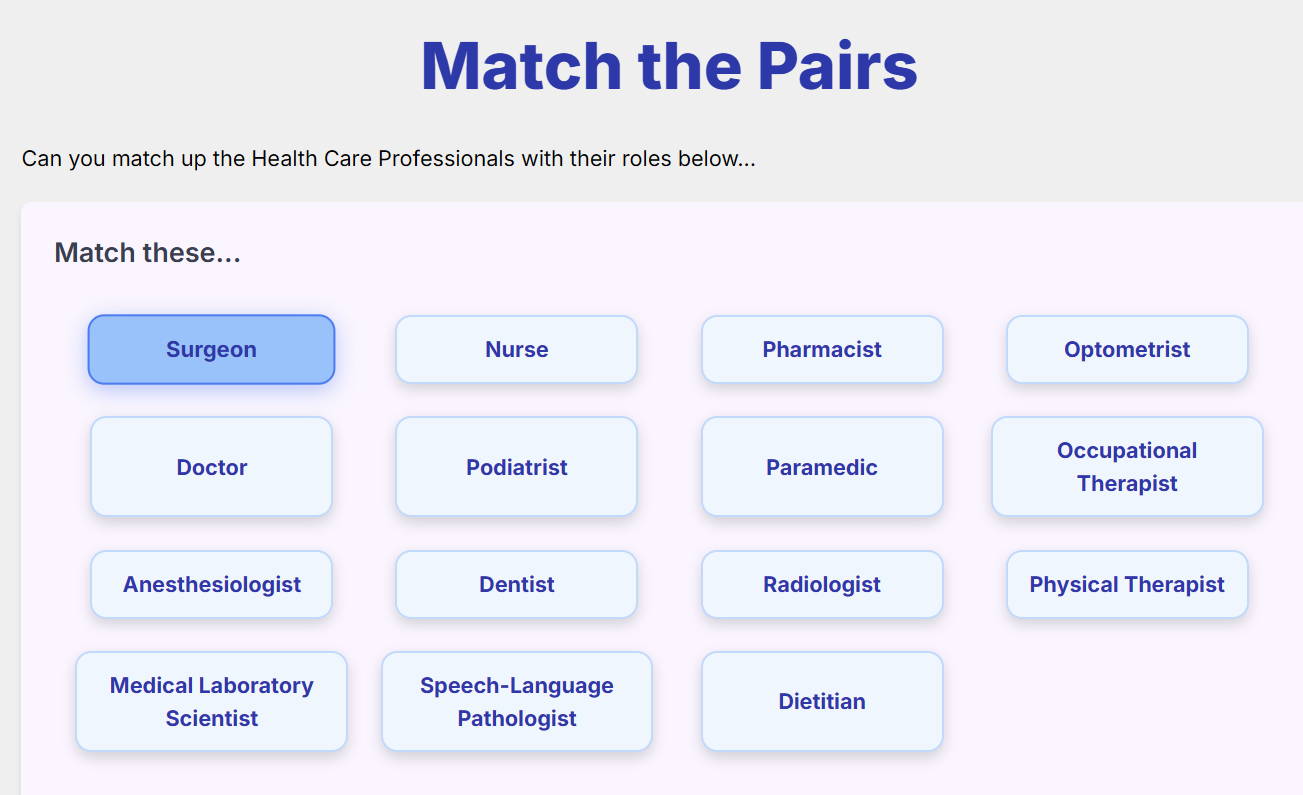Choose the Physical Therapist card
1303x795 pixels.
pos(1127,584)
